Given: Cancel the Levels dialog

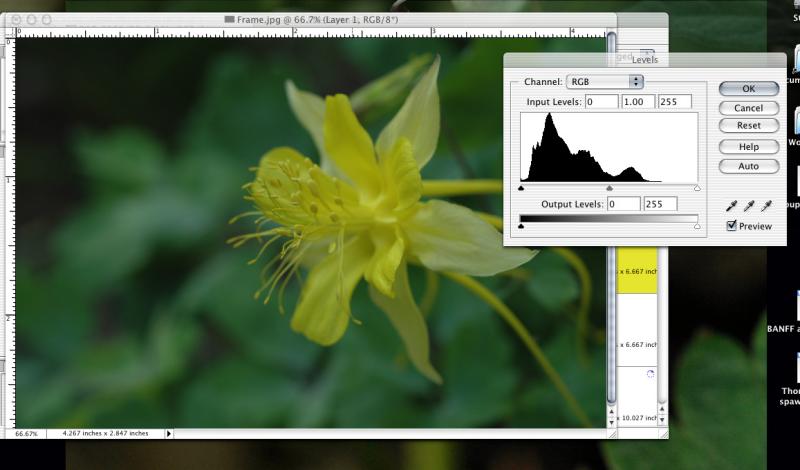Looking at the screenshot, I should 748,108.
